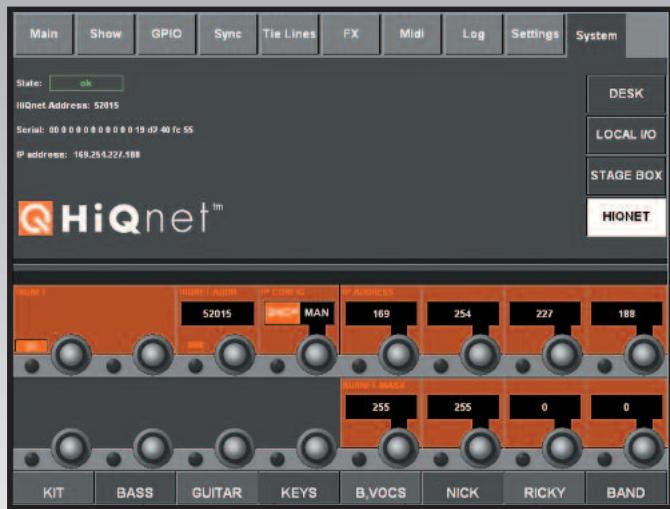Click the small round button left of the 227 knob

point(523,366)
